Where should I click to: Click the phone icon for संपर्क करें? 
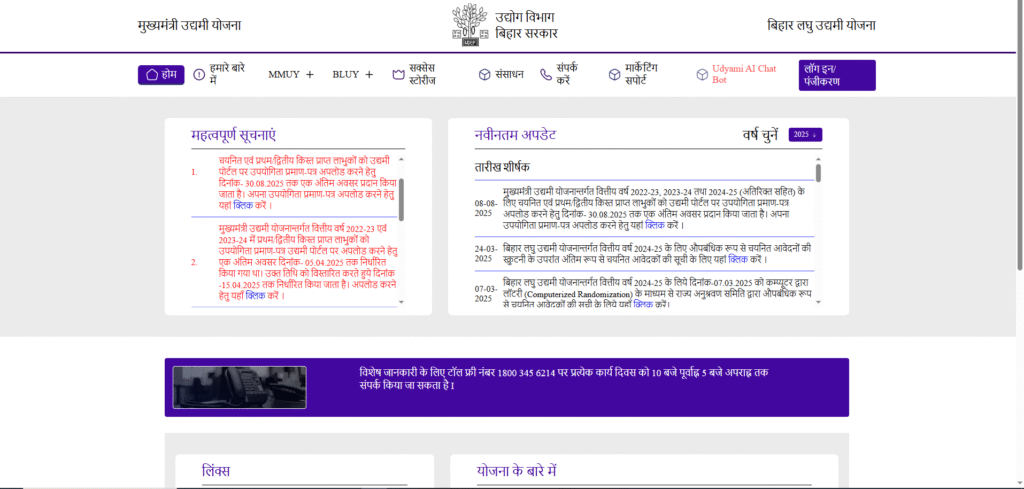(545, 74)
